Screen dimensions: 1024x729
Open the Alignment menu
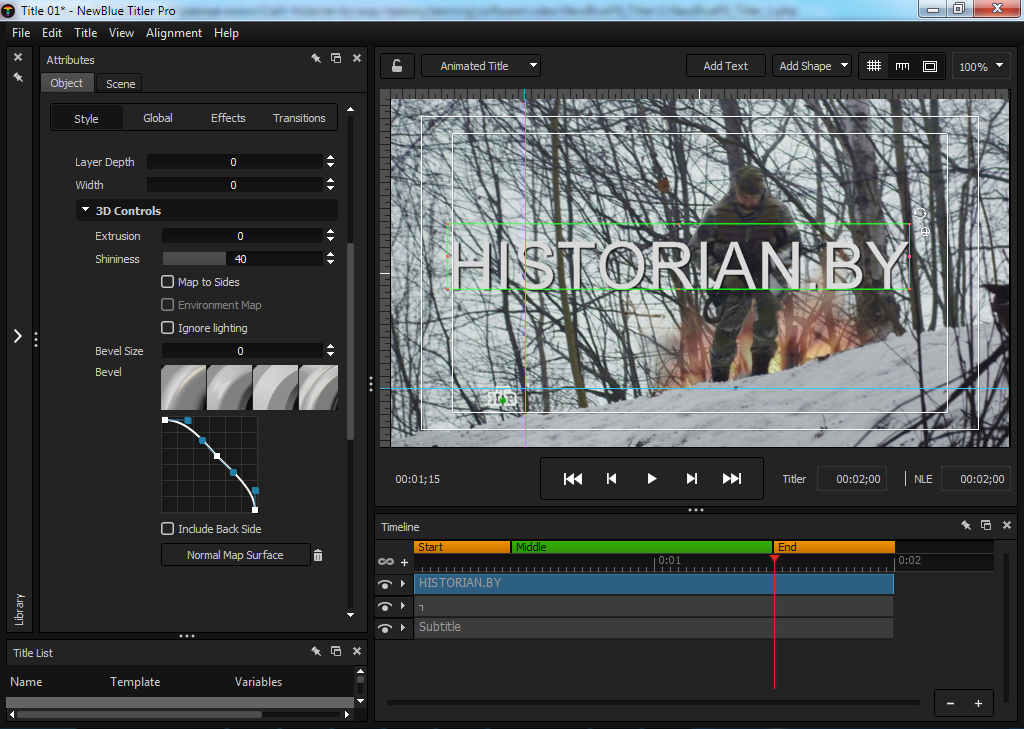point(174,33)
